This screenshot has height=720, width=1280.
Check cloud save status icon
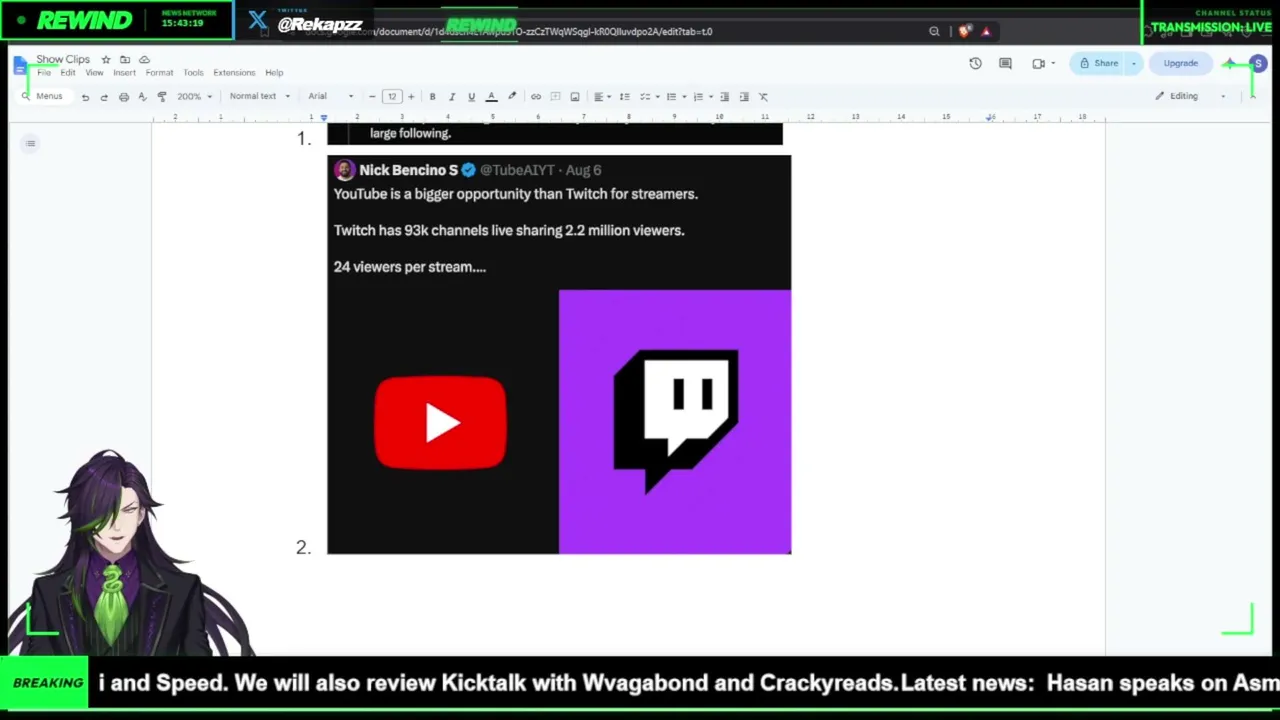(x=144, y=60)
